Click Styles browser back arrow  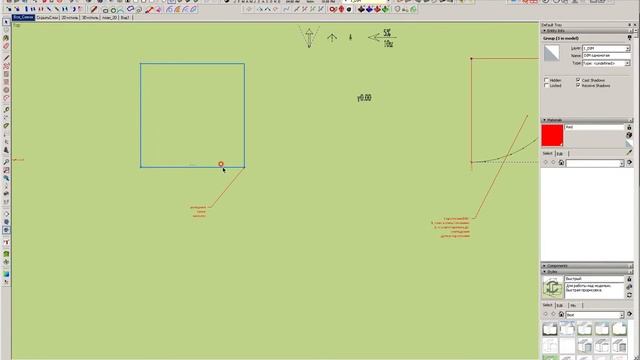pos(546,315)
